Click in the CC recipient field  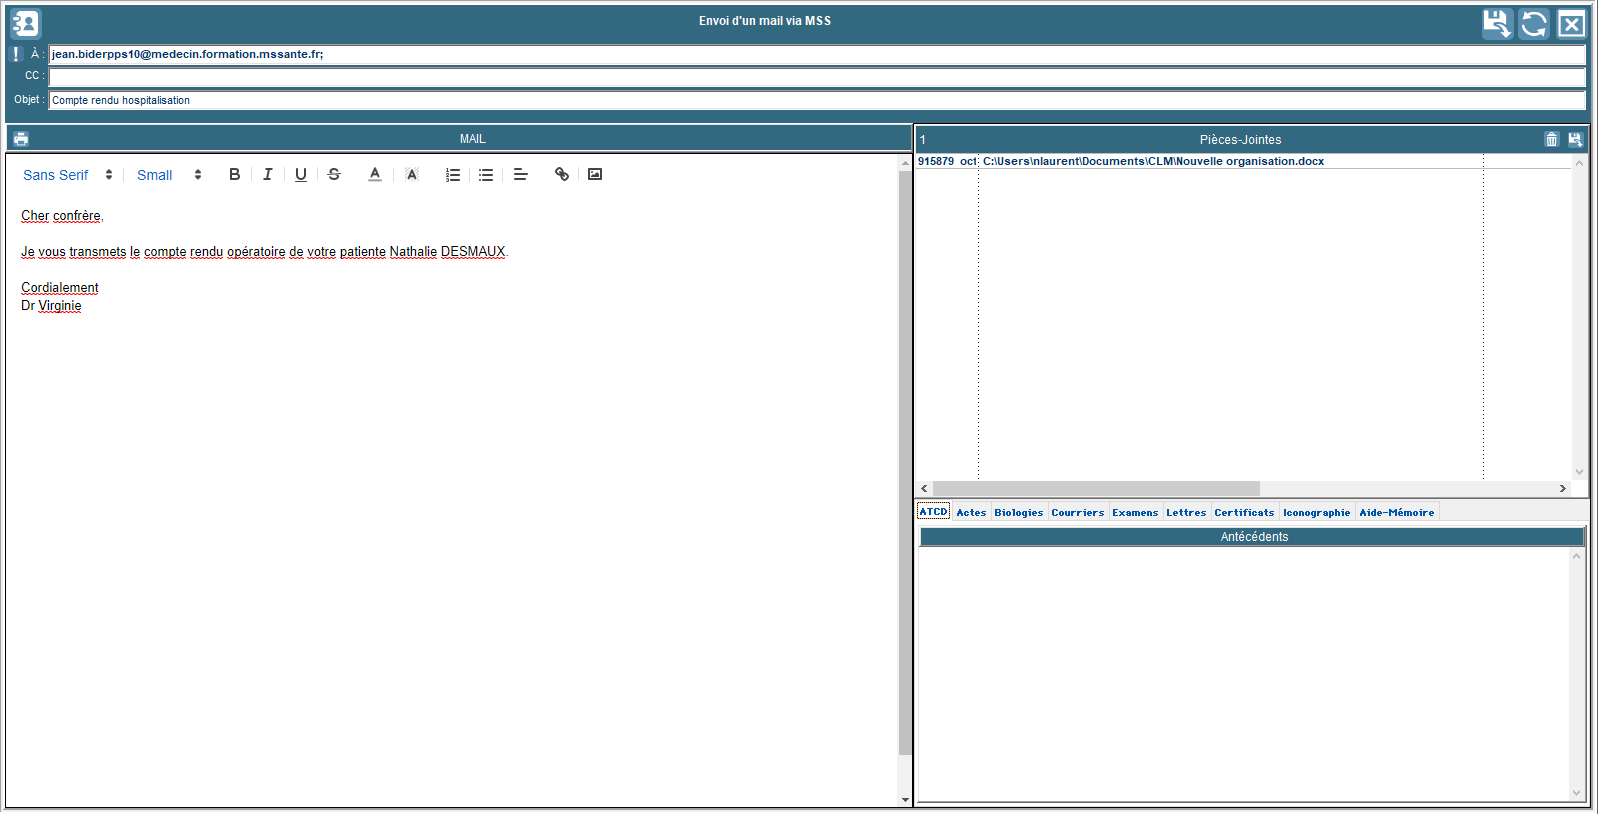[816, 77]
